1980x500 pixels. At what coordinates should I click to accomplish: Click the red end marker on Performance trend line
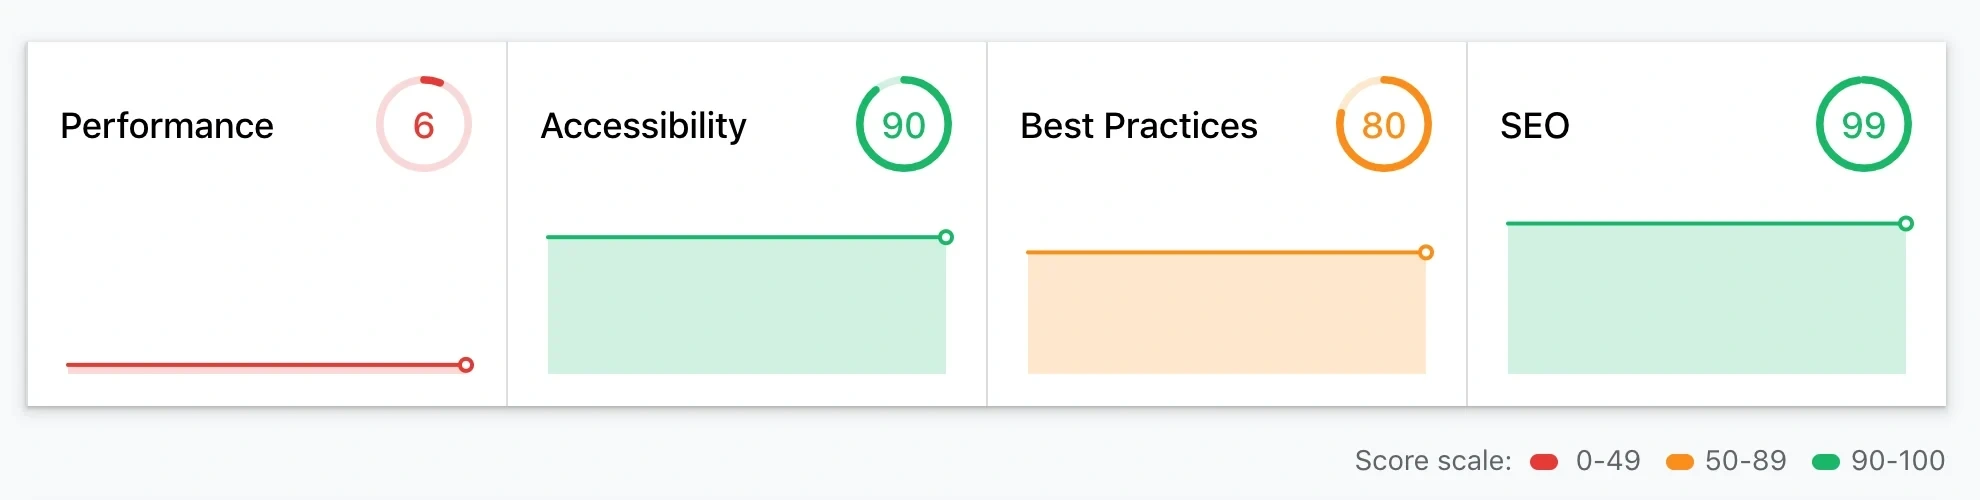(x=466, y=365)
